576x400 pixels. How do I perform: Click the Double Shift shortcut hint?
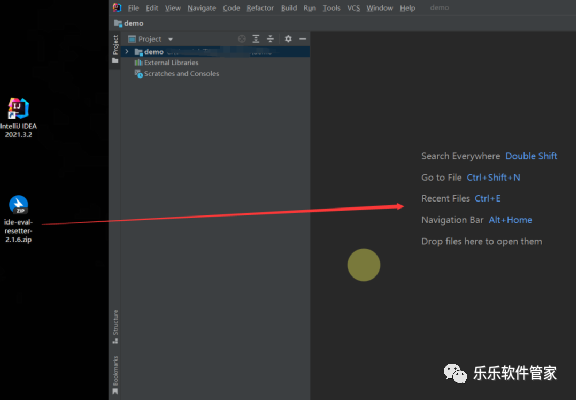pyautogui.click(x=531, y=156)
